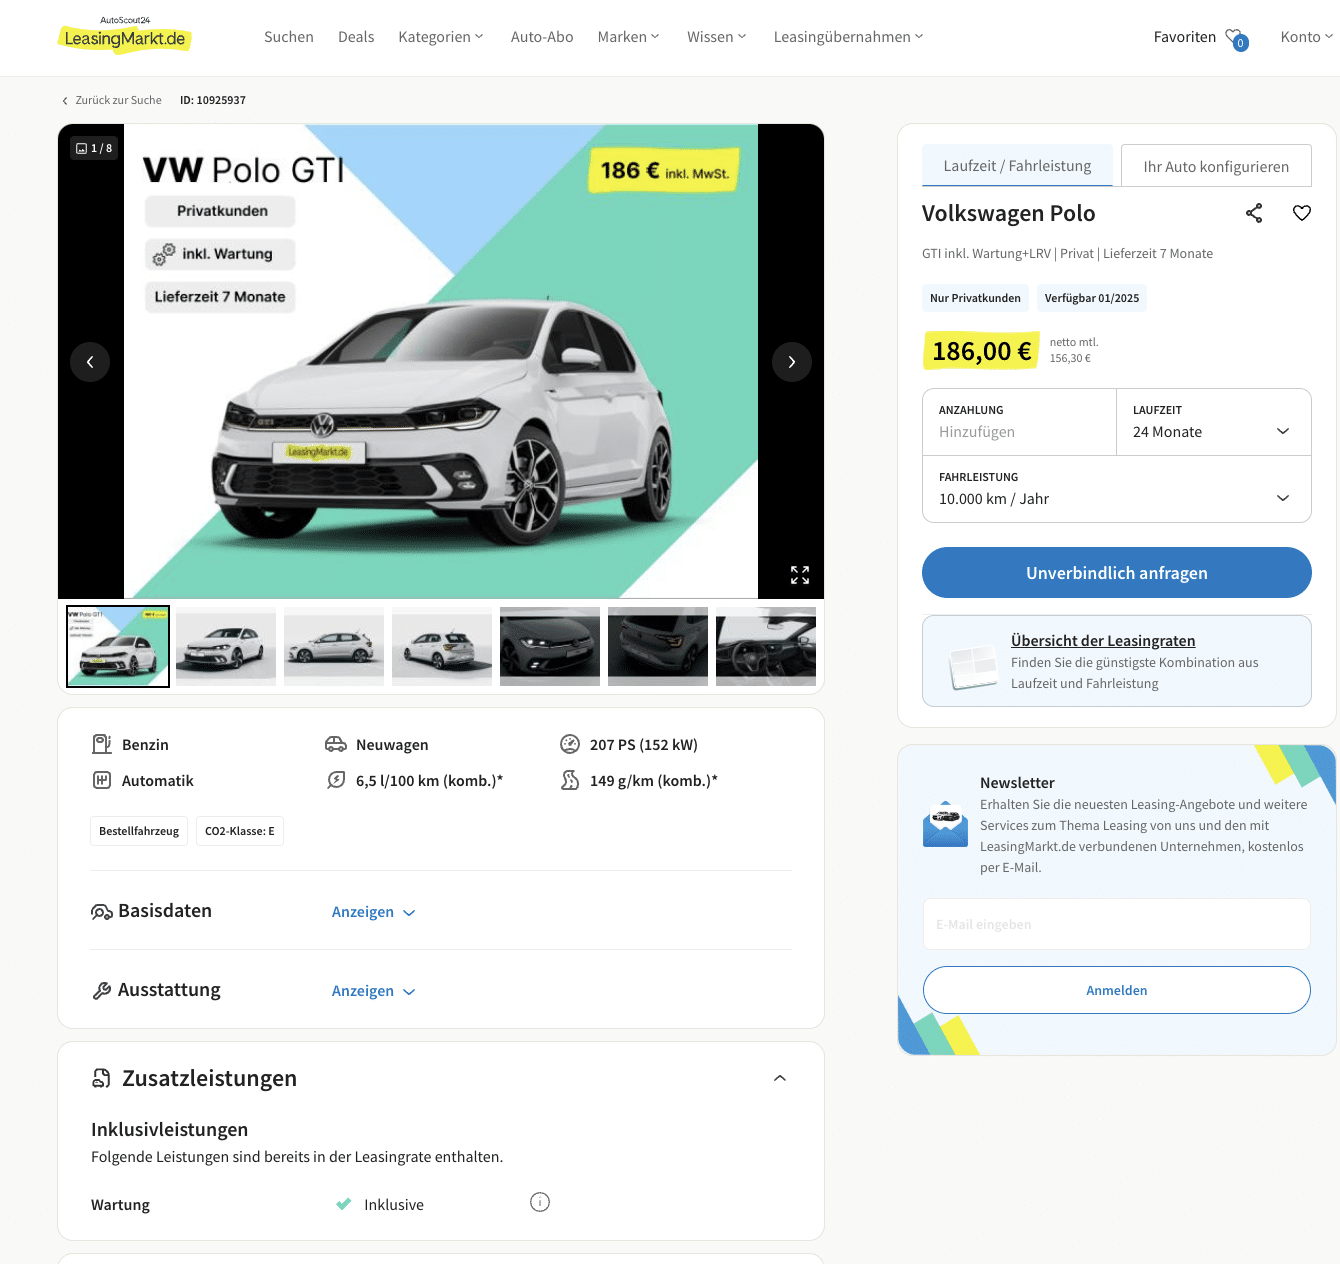Click the 186,00 € price label

pyautogui.click(x=981, y=351)
